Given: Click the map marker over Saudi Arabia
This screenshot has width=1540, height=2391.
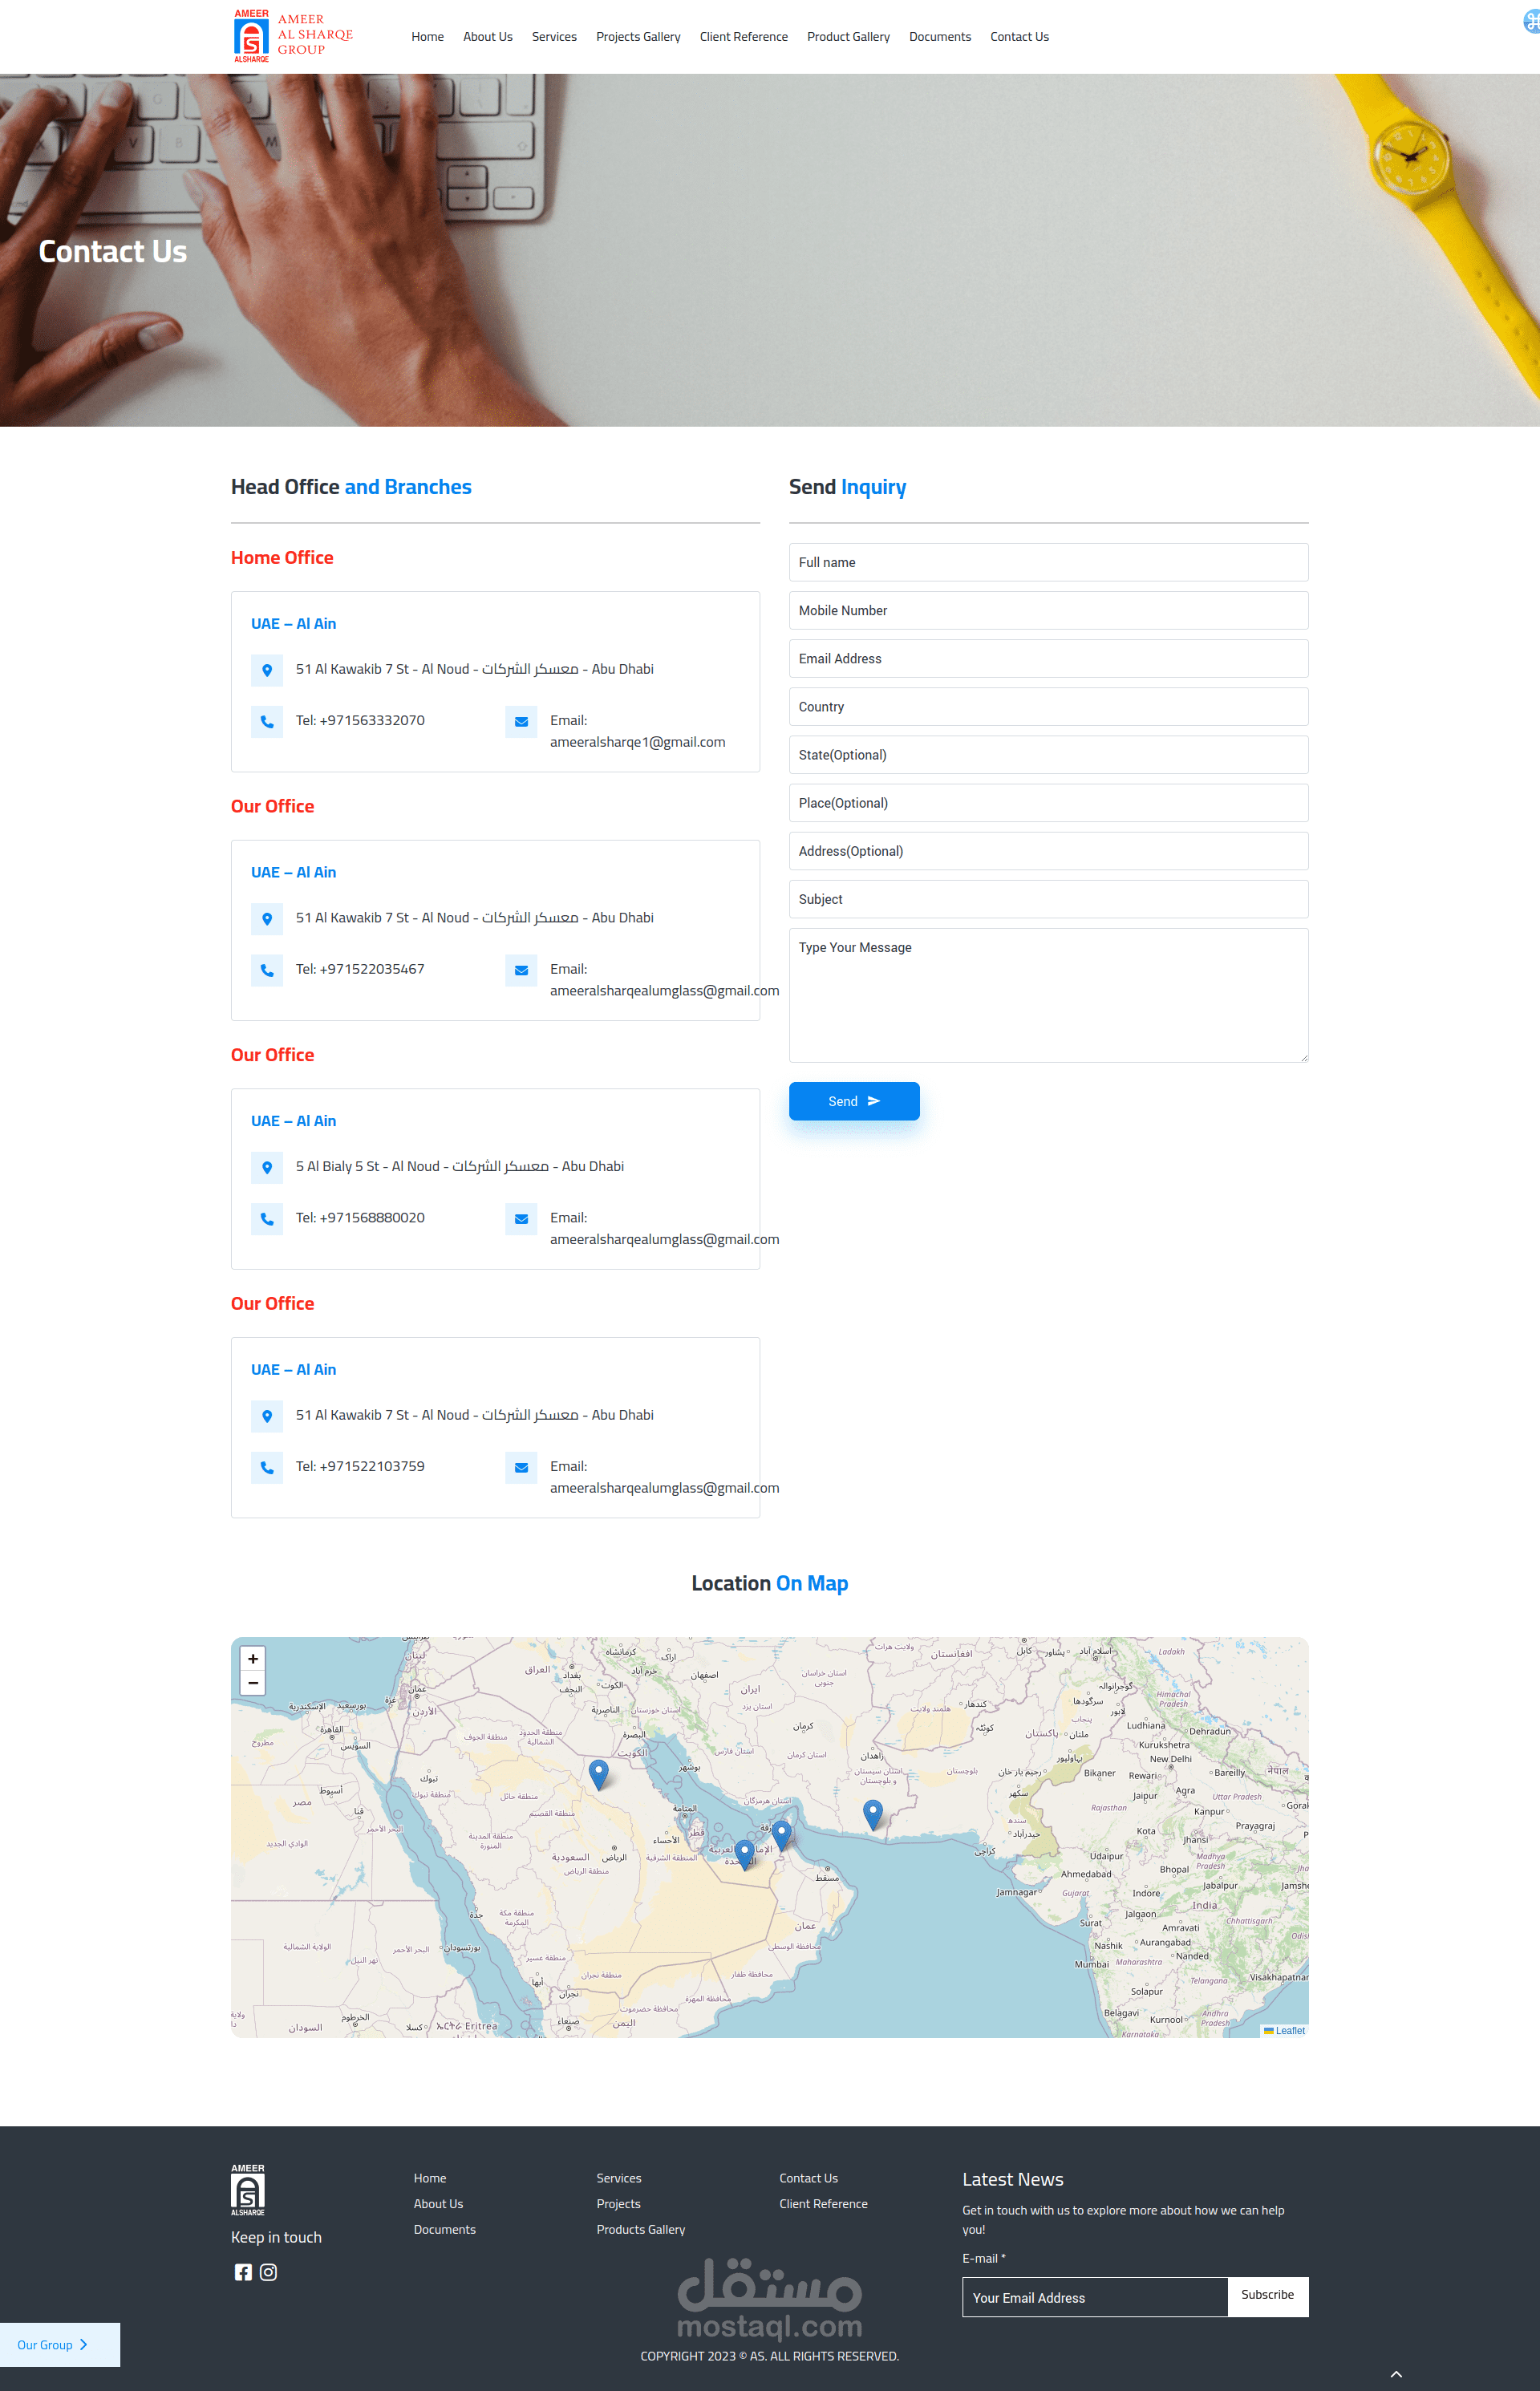Looking at the screenshot, I should 598,1773.
